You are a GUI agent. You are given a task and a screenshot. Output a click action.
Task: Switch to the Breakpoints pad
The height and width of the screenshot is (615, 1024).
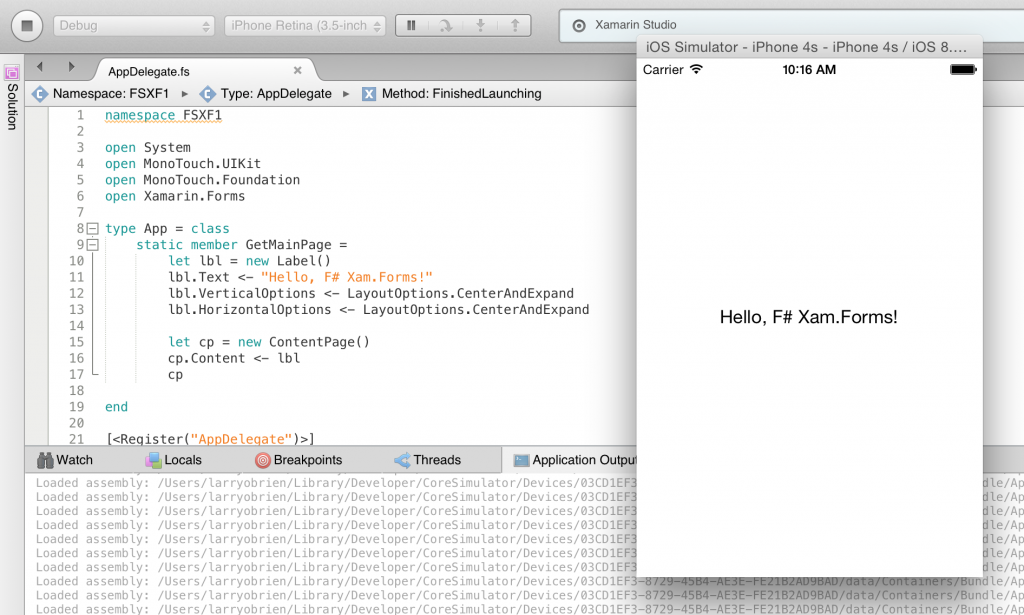(x=298, y=460)
